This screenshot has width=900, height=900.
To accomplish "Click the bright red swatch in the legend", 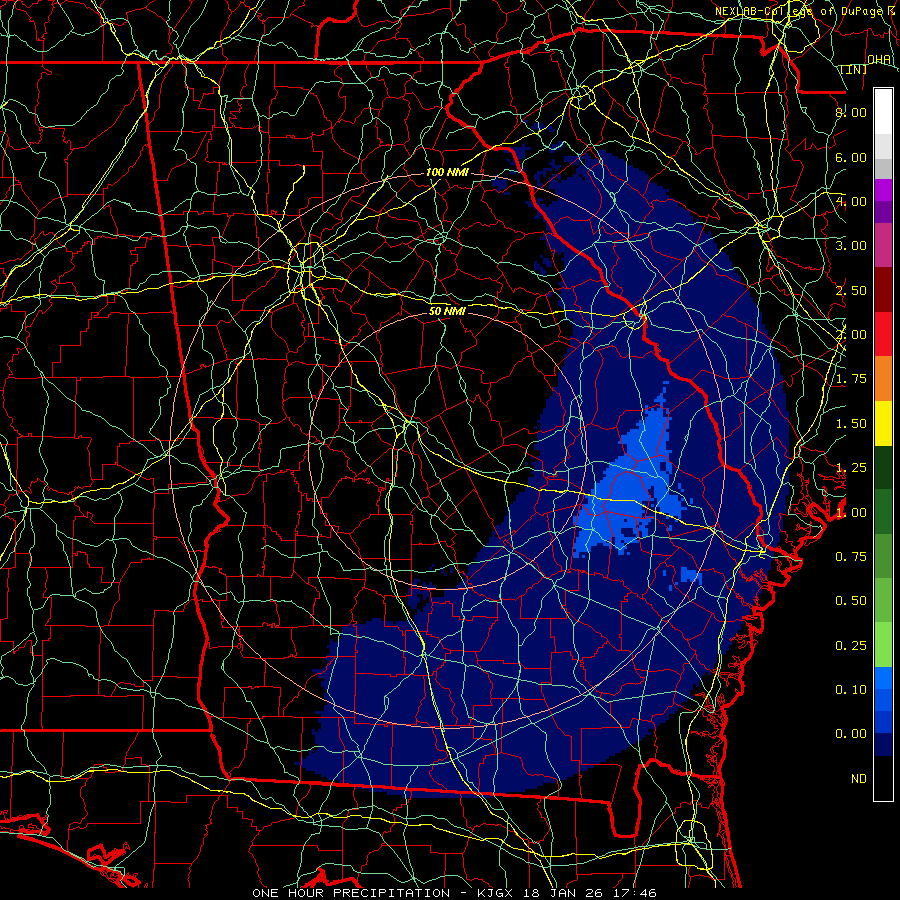I will pos(883,334).
